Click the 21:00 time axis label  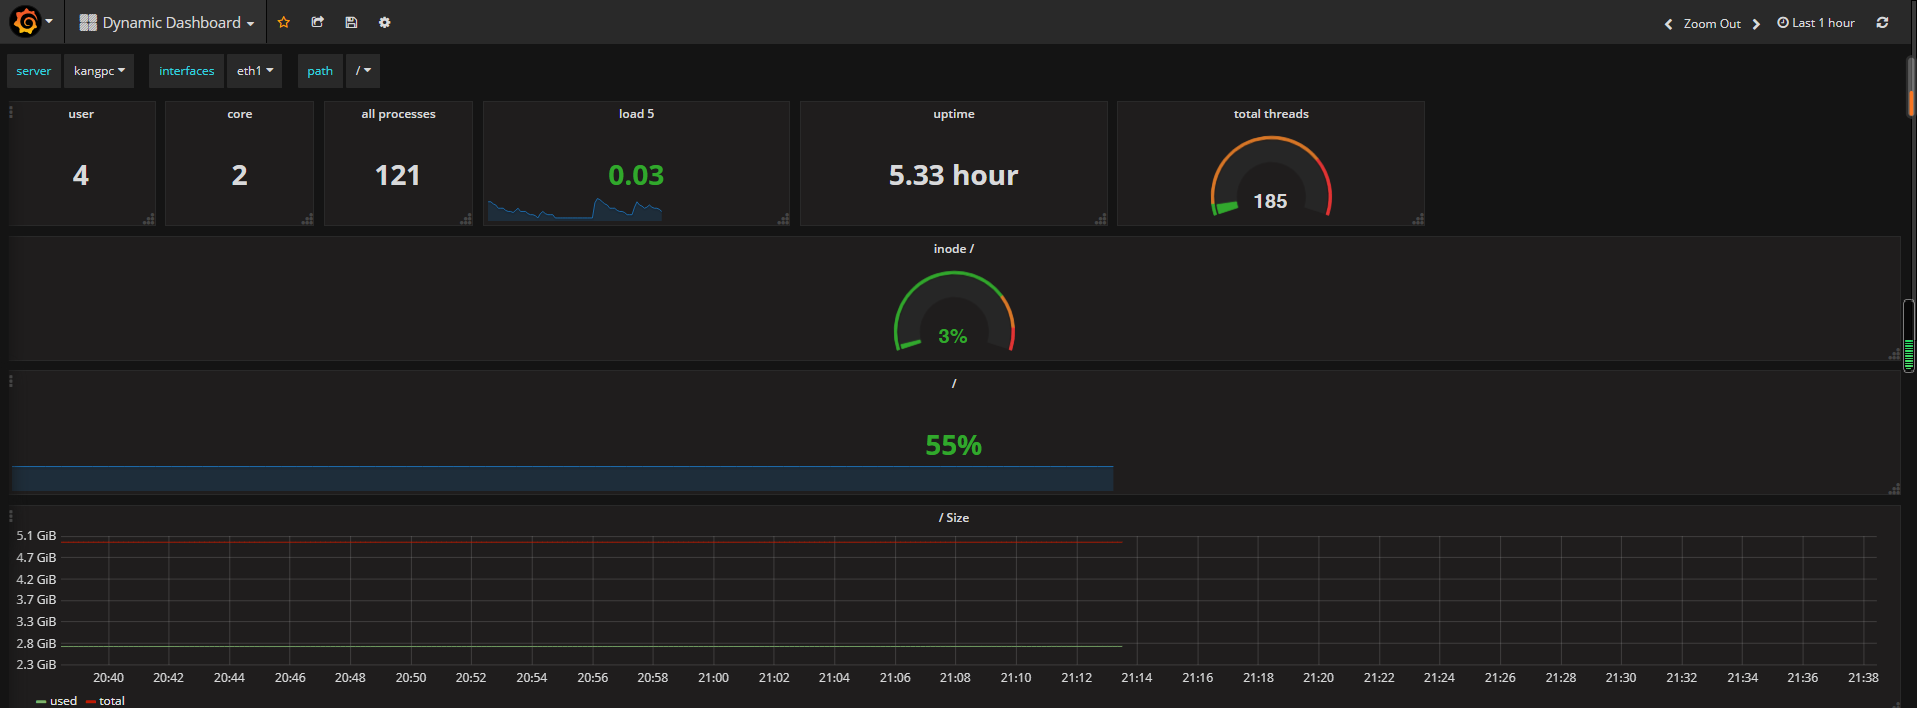[x=714, y=678]
